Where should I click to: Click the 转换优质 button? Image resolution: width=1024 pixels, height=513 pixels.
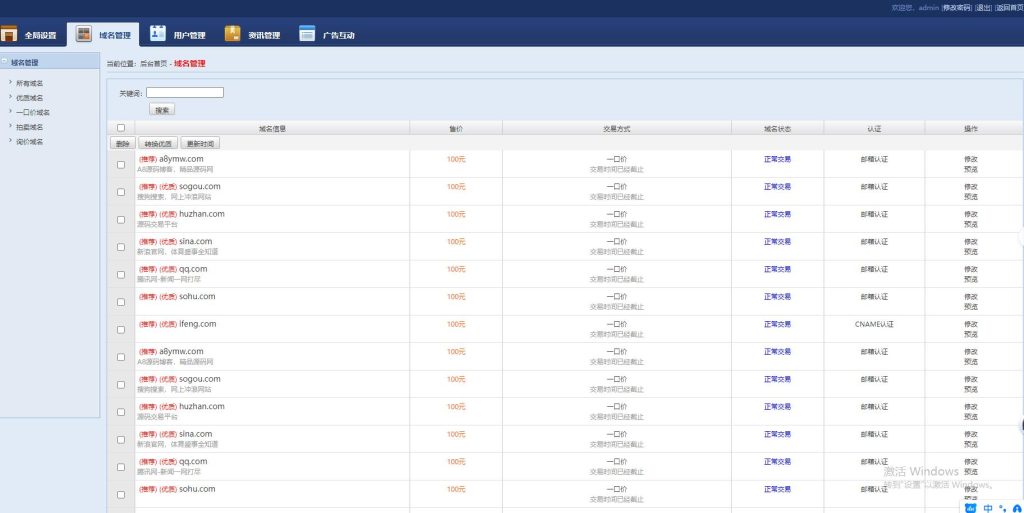158,144
